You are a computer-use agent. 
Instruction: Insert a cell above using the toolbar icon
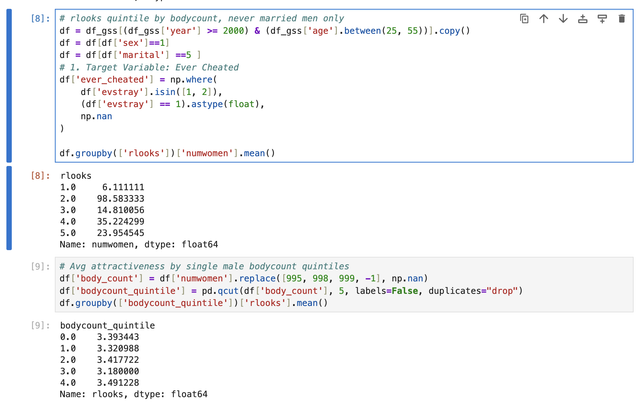click(x=583, y=19)
